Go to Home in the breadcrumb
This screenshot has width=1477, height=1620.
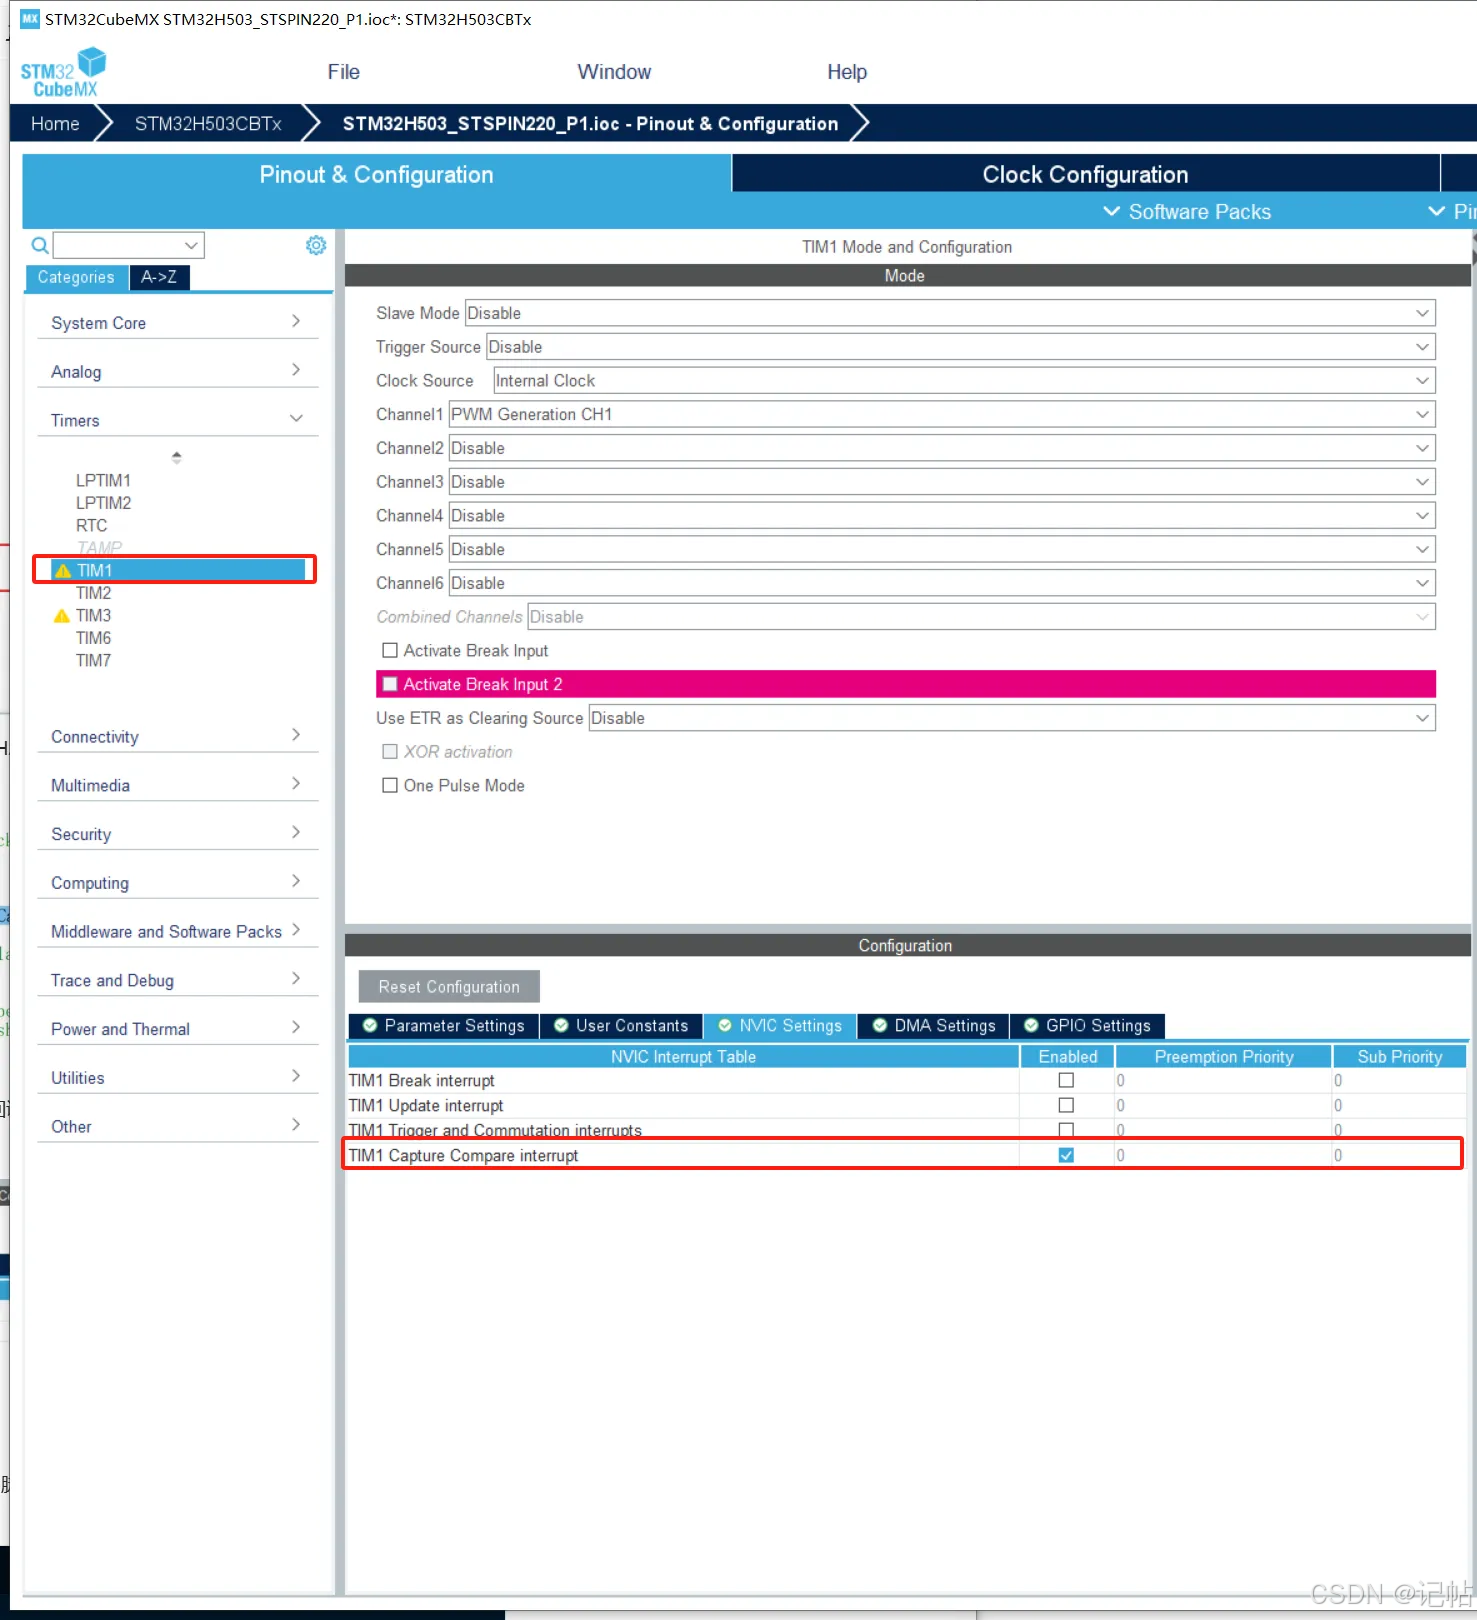(x=55, y=124)
